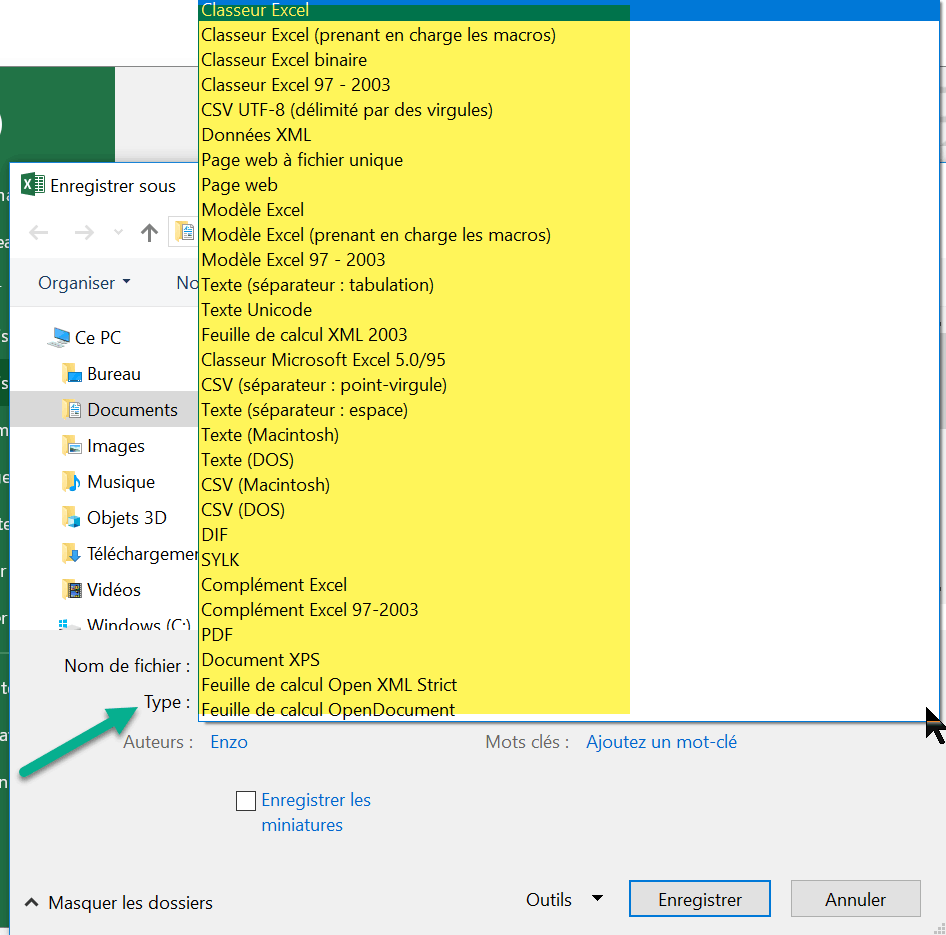Screen dimensions: 946x935
Task: Enable Enregistrer les miniatures checkbox
Action: pyautogui.click(x=246, y=801)
